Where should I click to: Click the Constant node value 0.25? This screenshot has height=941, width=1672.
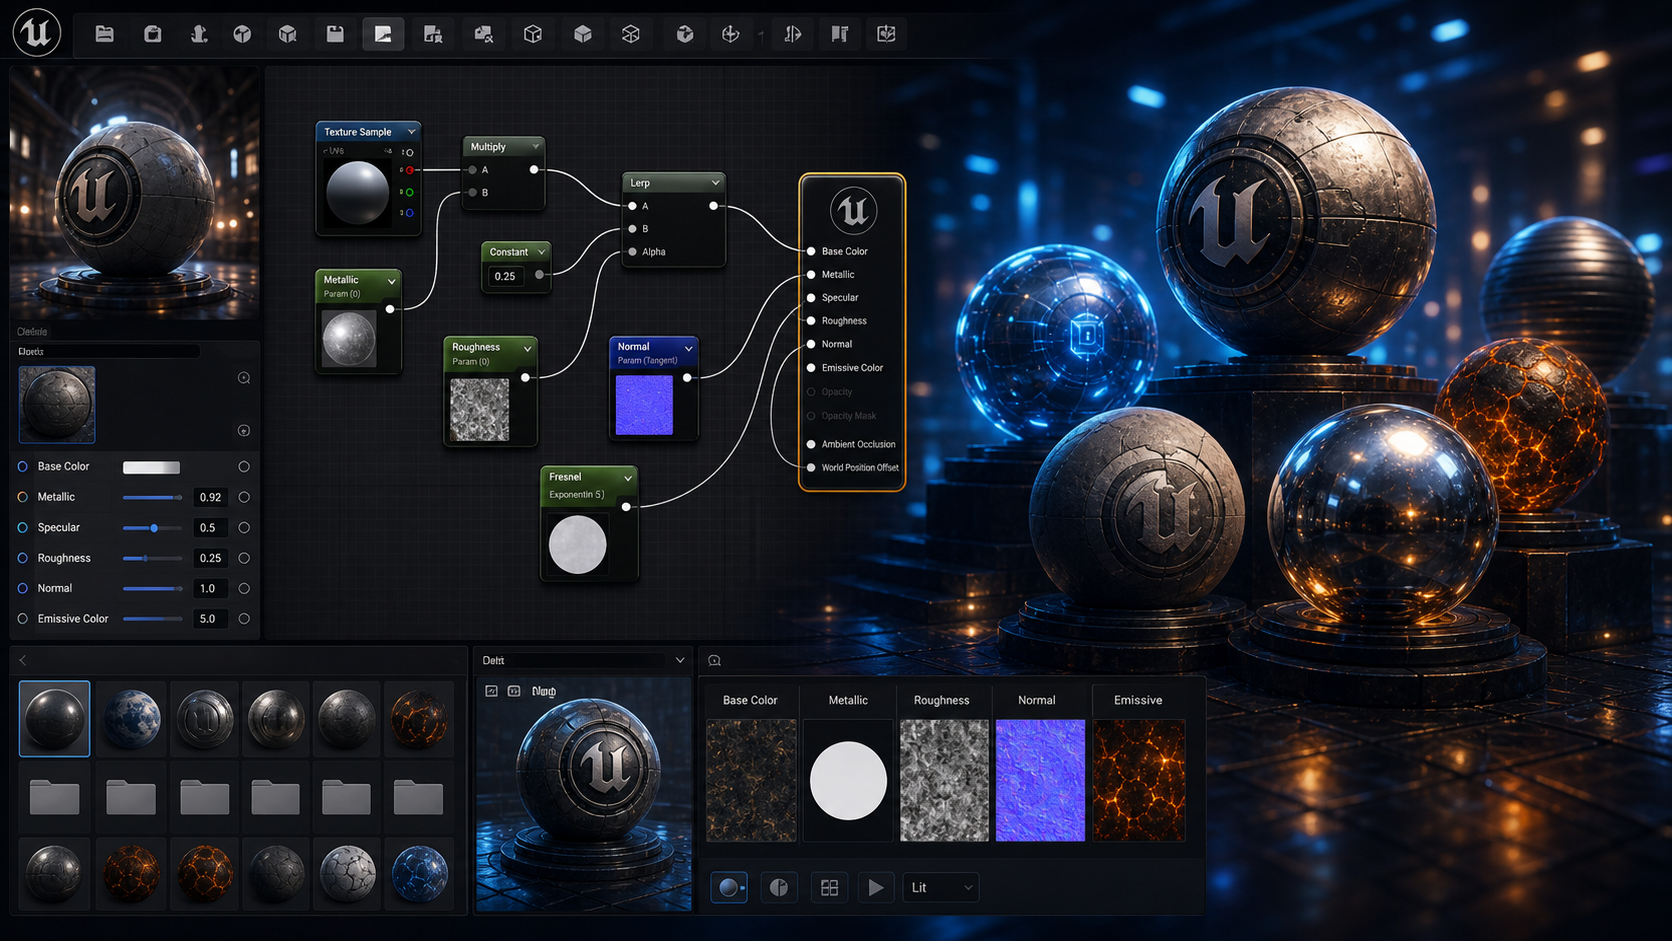click(506, 276)
